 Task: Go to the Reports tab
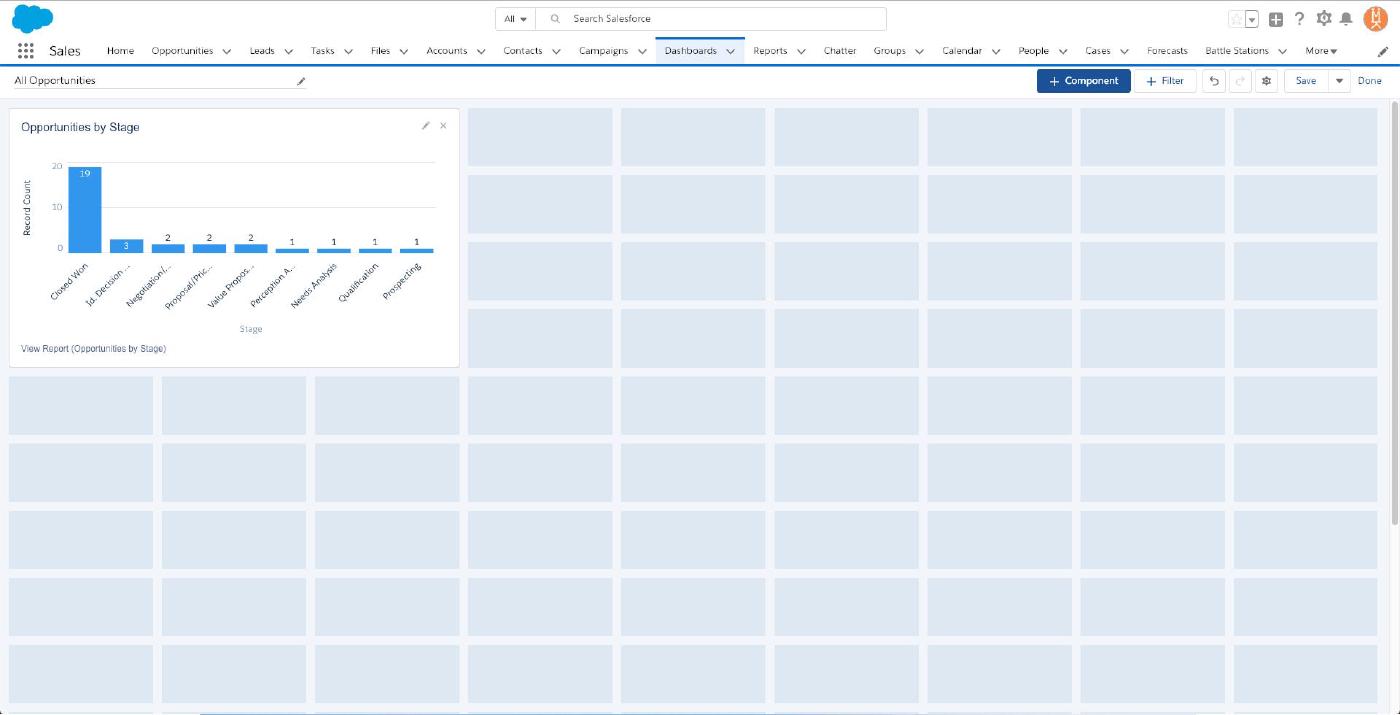point(769,51)
